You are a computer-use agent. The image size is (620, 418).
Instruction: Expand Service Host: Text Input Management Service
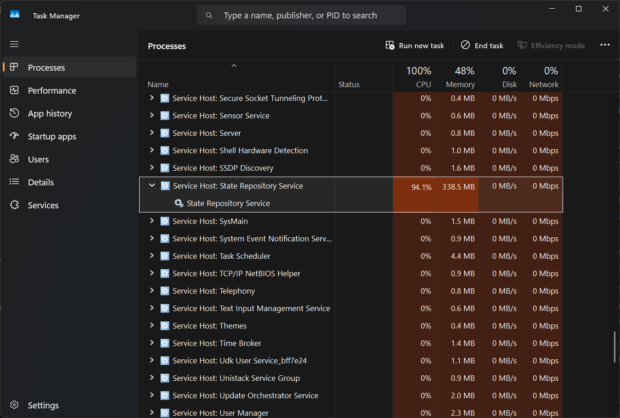(x=151, y=308)
